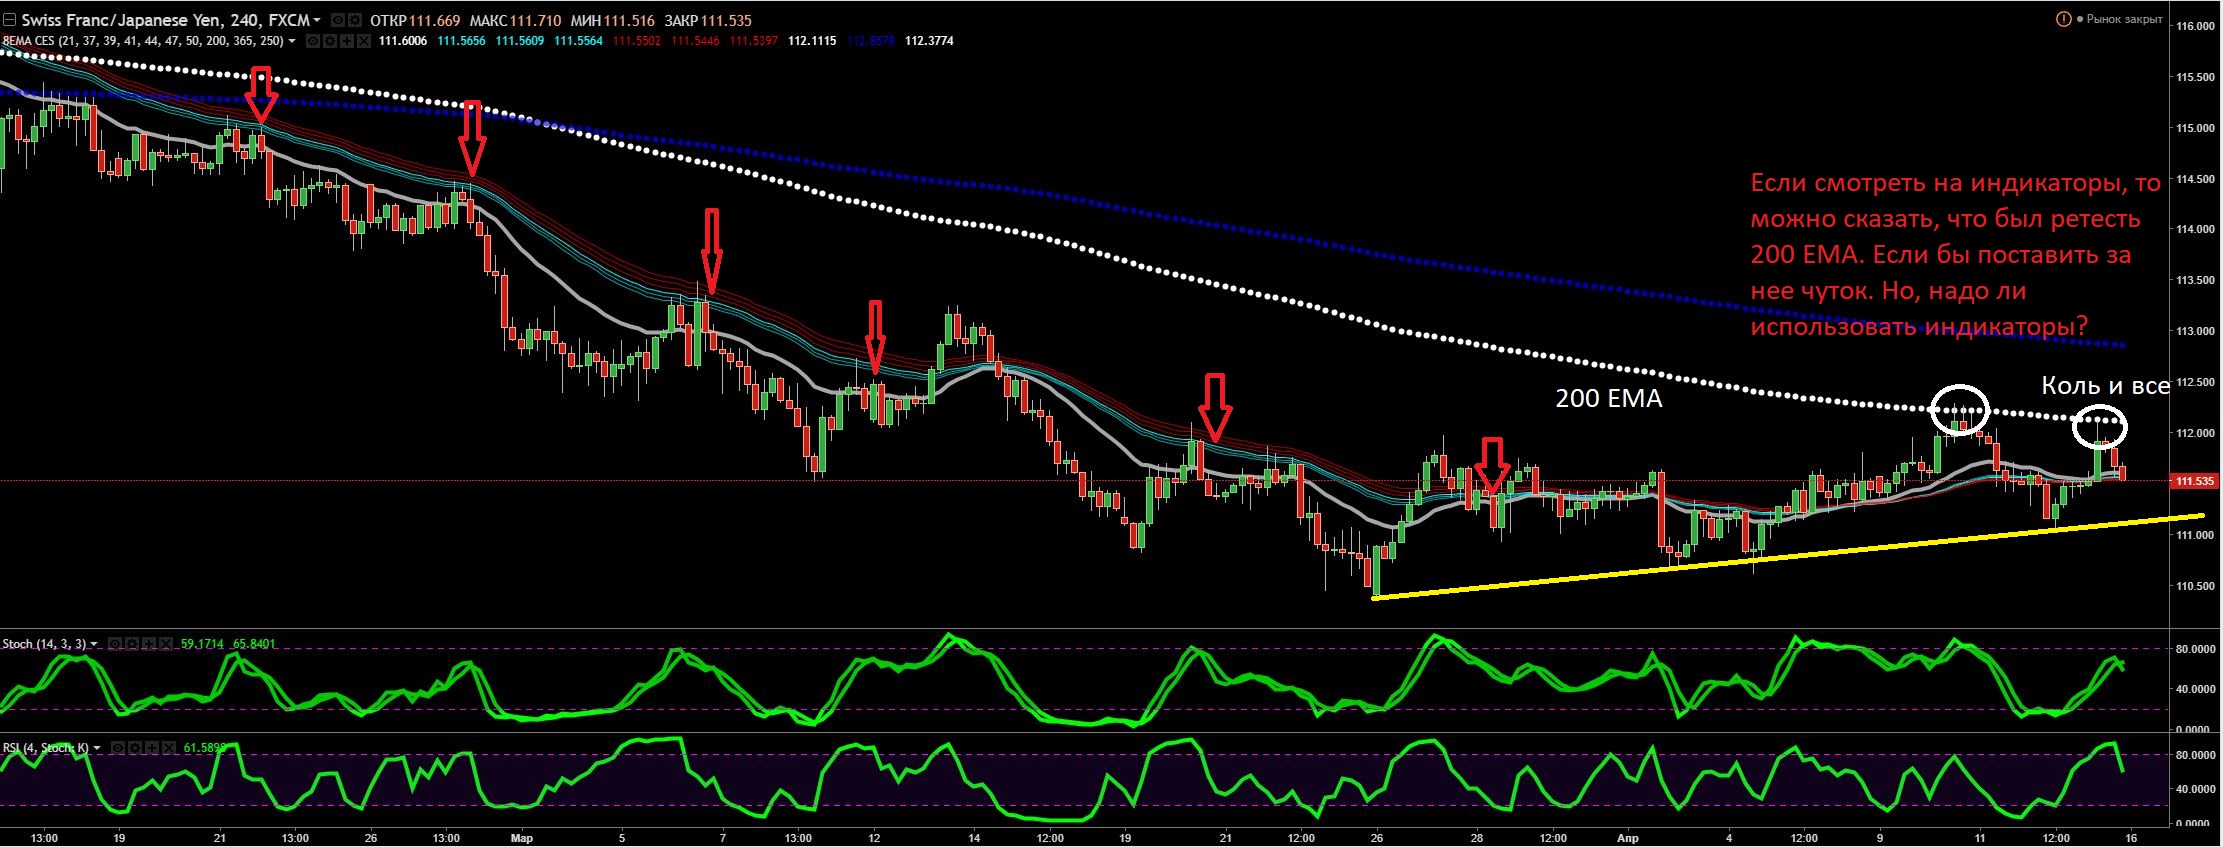Open settings gear of Stoch (14, 3, 3)
This screenshot has width=2223, height=847.
tap(132, 644)
